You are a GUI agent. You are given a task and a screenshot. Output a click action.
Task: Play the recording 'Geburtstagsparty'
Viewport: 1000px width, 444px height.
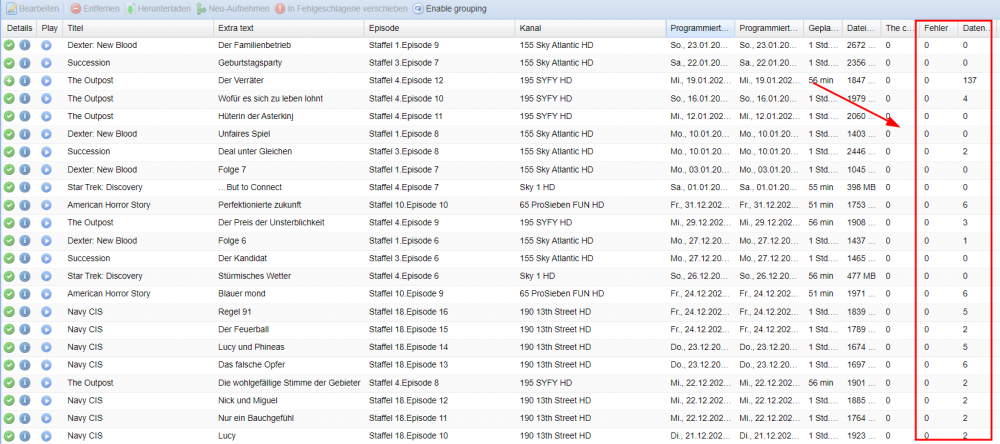(47, 63)
